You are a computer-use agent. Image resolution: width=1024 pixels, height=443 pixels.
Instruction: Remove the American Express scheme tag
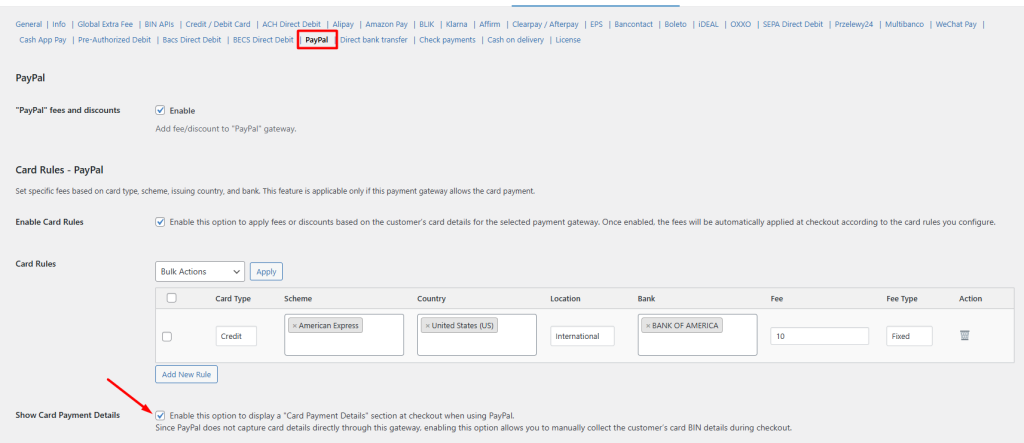tap(294, 326)
